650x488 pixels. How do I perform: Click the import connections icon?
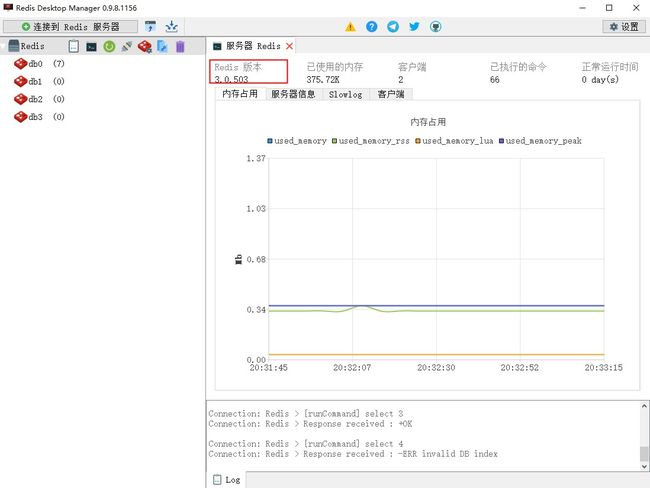150,27
